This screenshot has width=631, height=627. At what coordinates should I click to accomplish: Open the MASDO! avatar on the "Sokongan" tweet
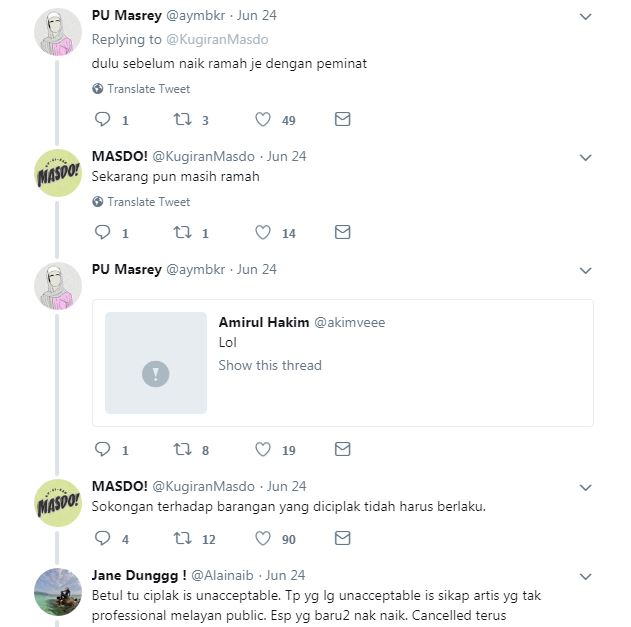(x=58, y=503)
